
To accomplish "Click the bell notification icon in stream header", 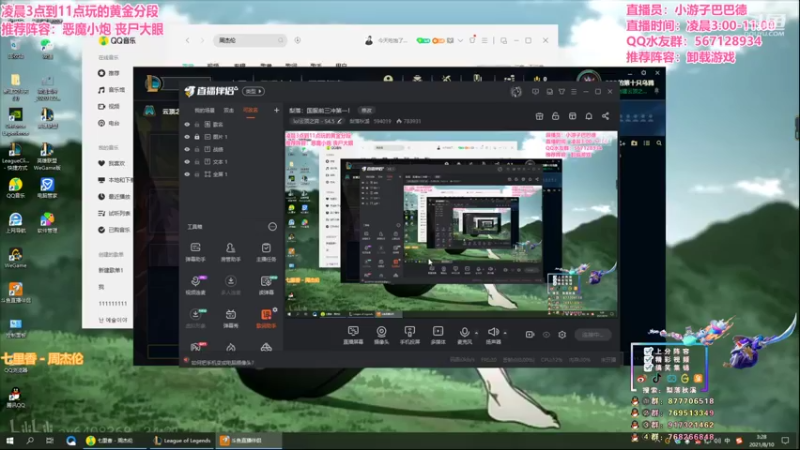I will [x=589, y=116].
